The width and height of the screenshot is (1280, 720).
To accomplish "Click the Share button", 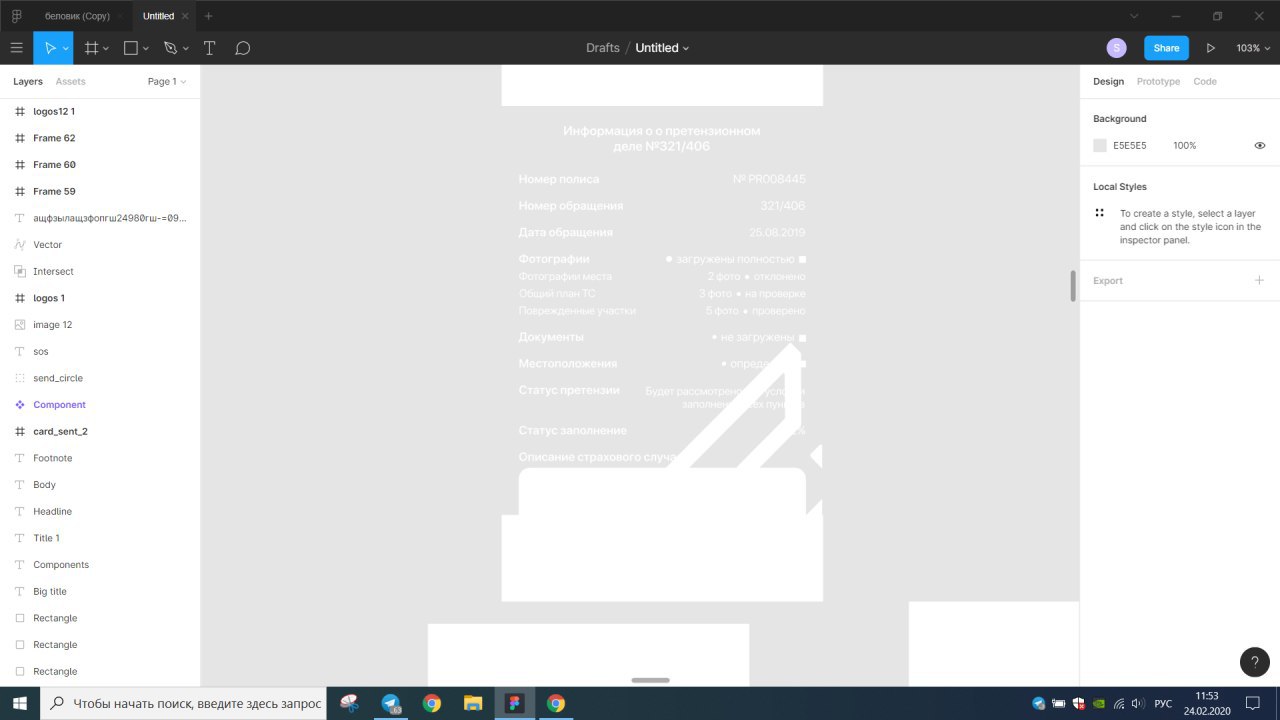I will (x=1166, y=48).
